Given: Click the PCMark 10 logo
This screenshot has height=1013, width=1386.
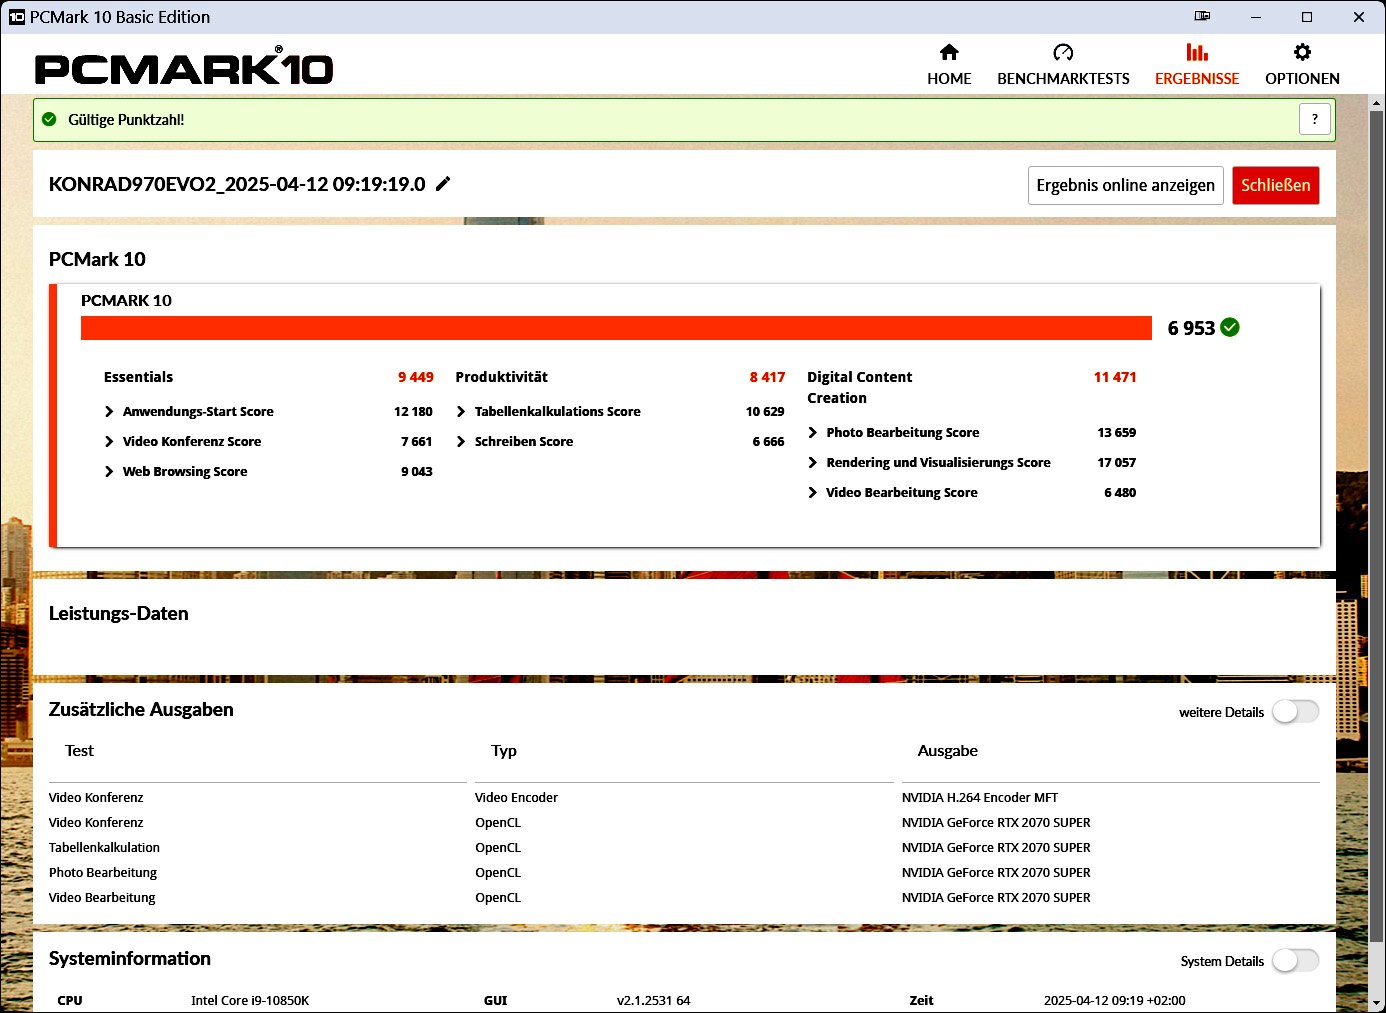Looking at the screenshot, I should pos(184,67).
